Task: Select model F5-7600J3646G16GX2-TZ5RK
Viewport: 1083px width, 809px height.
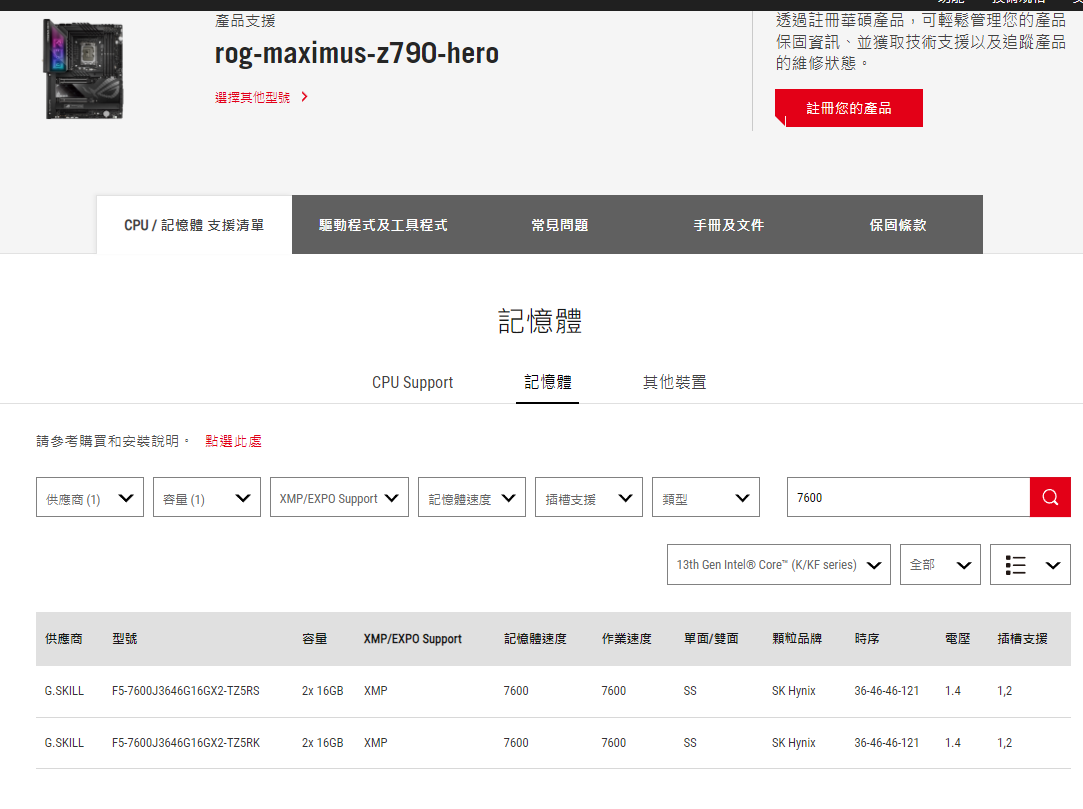Action: [186, 743]
